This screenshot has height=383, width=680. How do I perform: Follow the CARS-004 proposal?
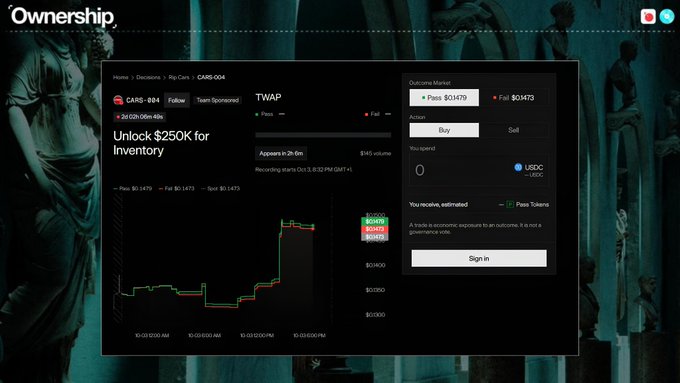(177, 100)
